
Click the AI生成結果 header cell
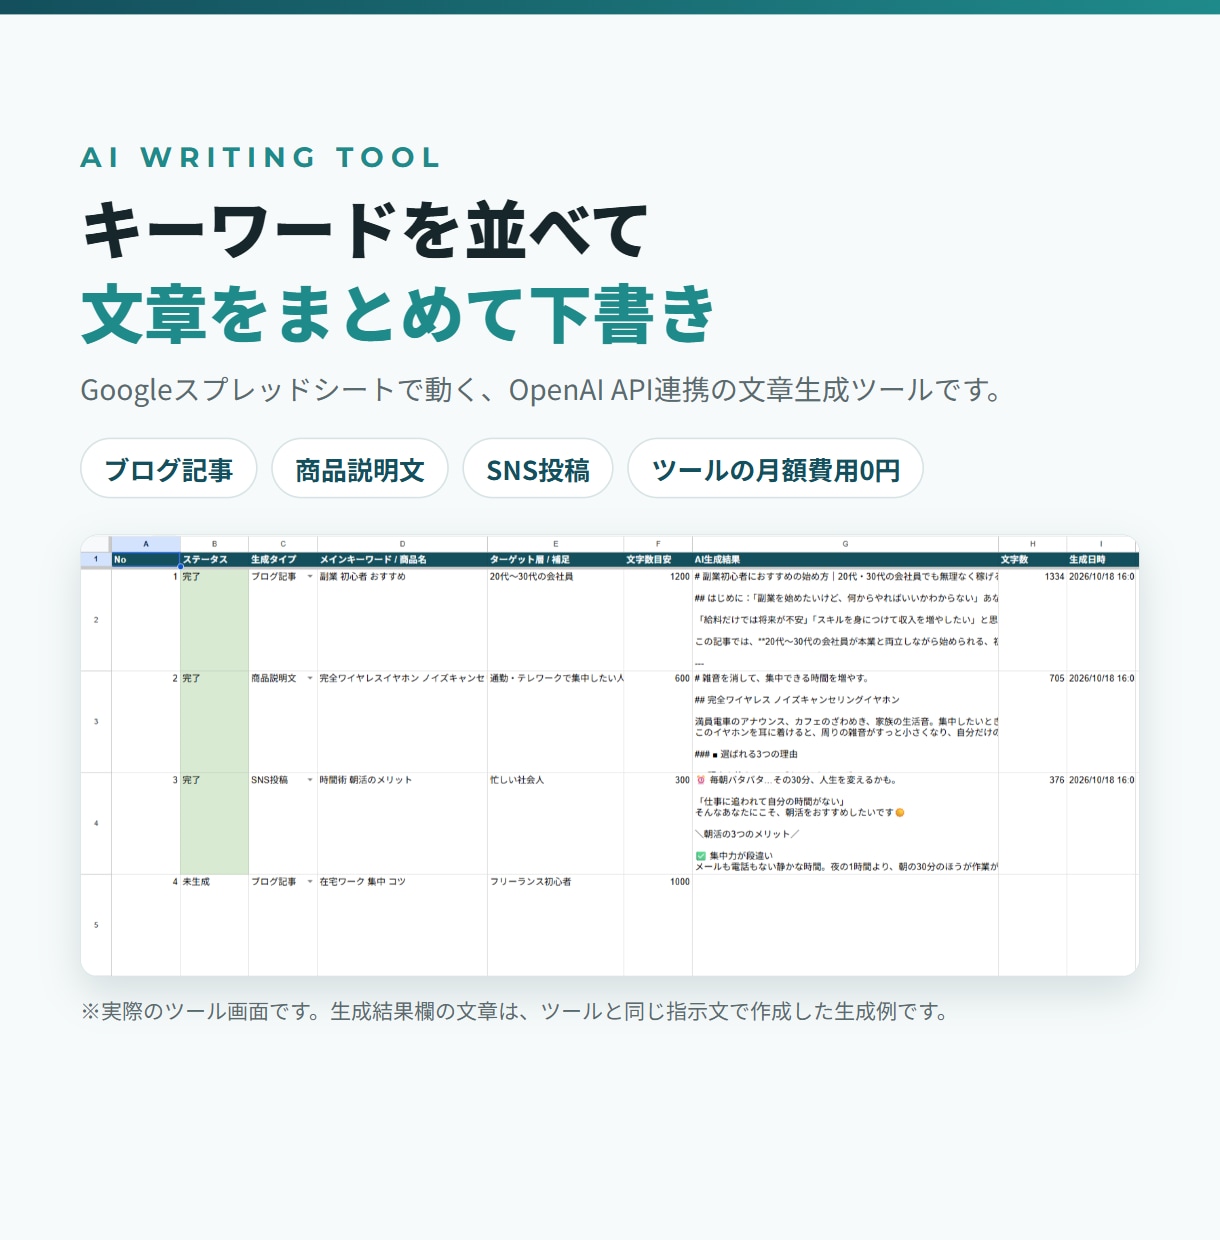[x=845, y=560]
